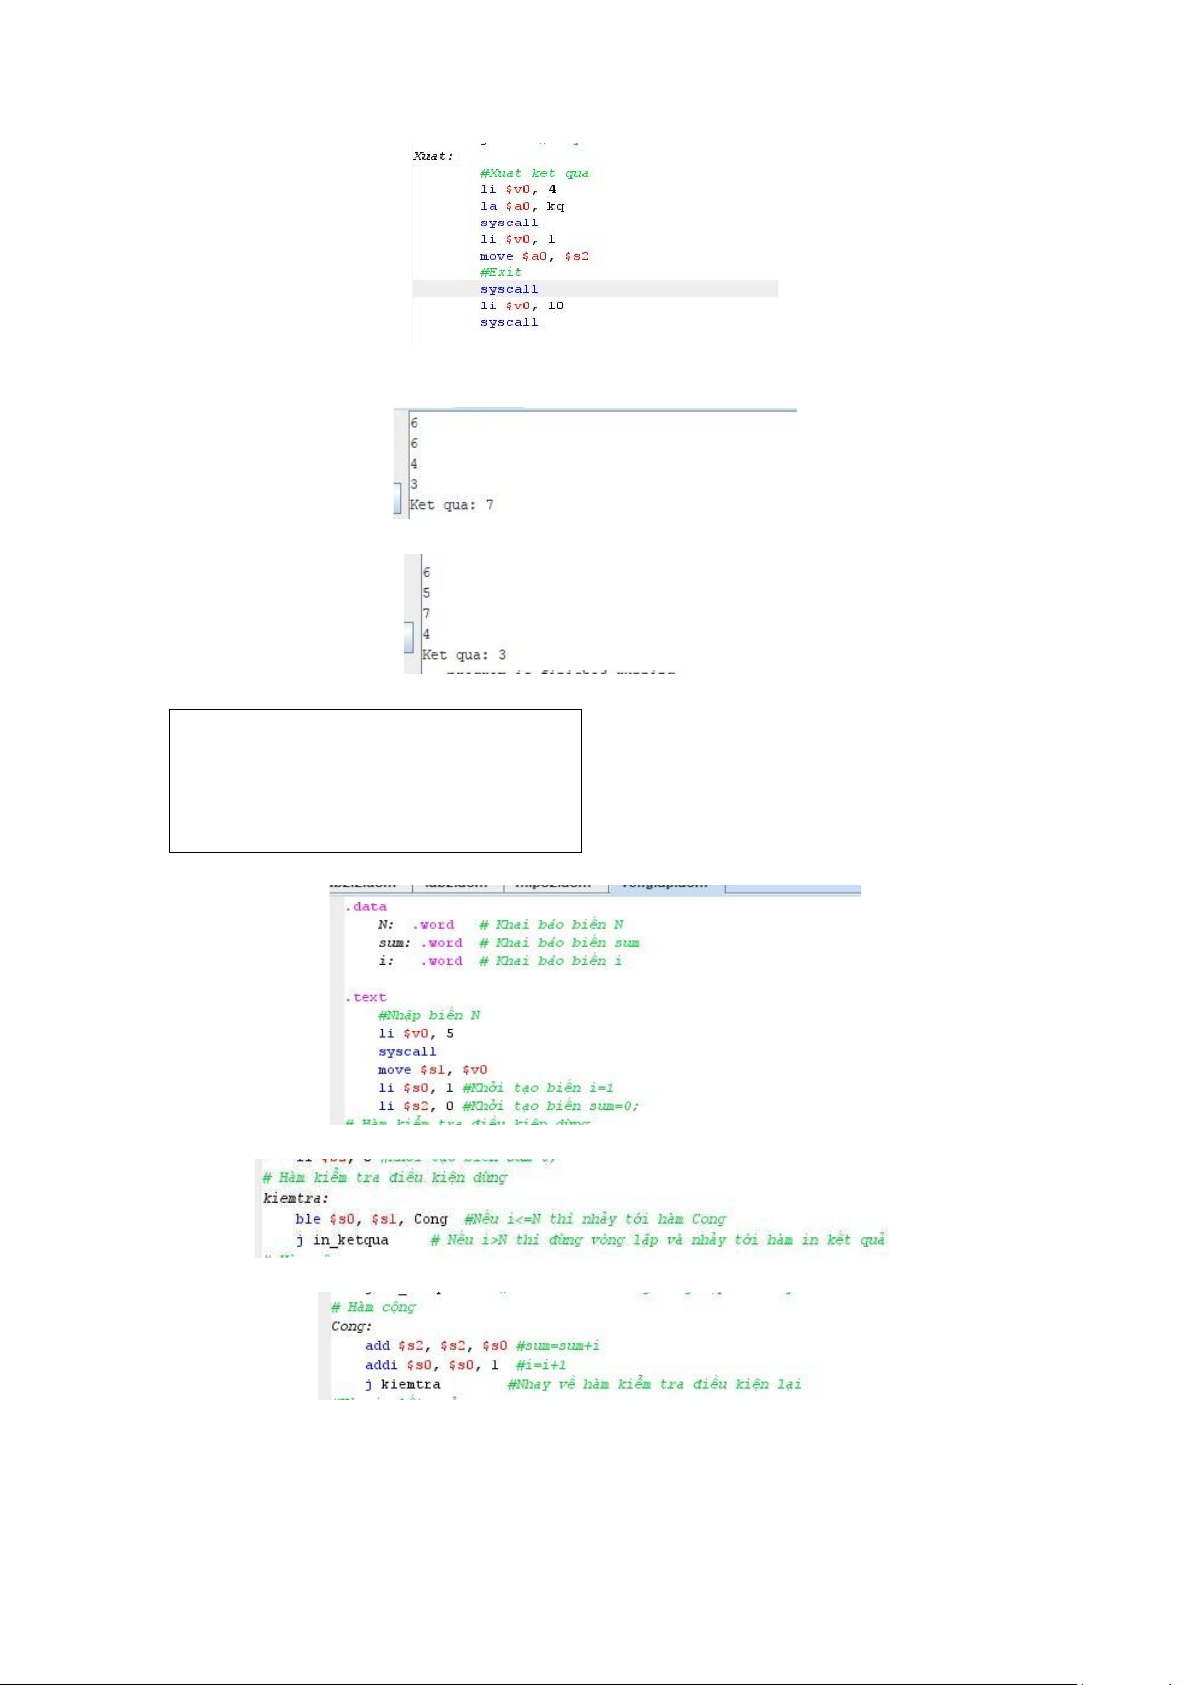The width and height of the screenshot is (1192, 1685).
Task: Click the highlighted syscall line under #Exit
Action: (509, 289)
